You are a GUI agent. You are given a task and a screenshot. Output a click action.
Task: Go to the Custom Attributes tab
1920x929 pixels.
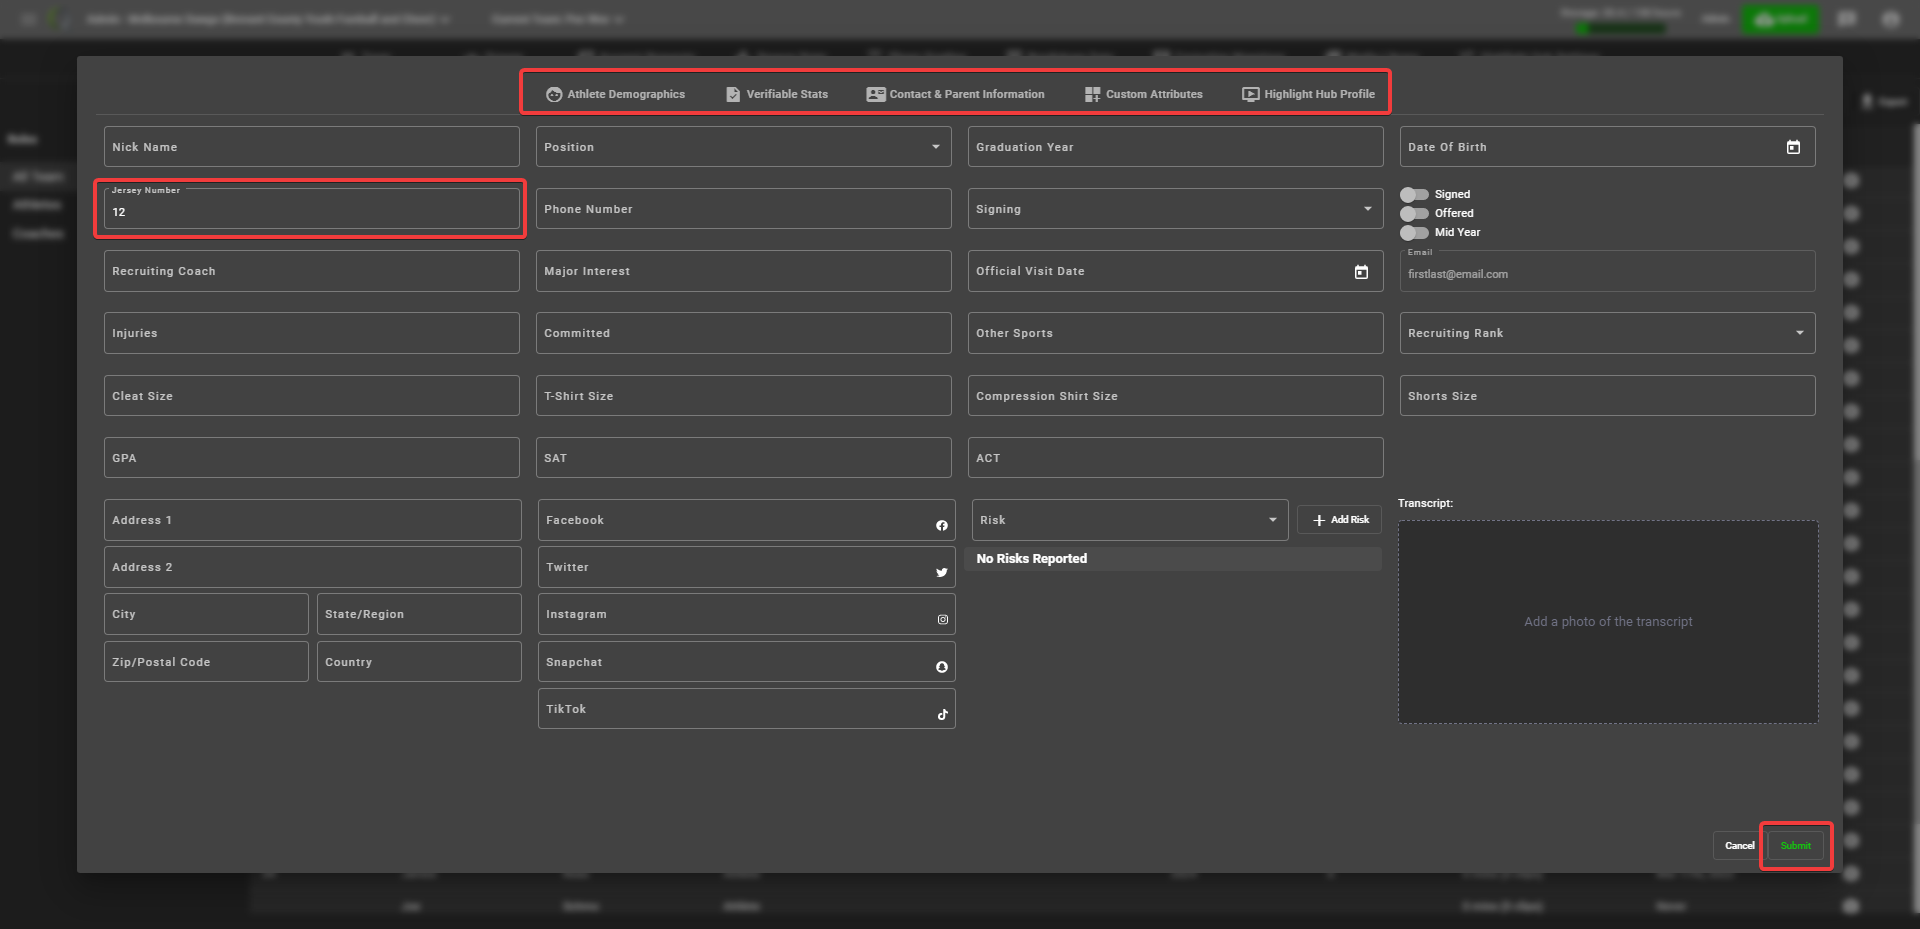click(1144, 94)
